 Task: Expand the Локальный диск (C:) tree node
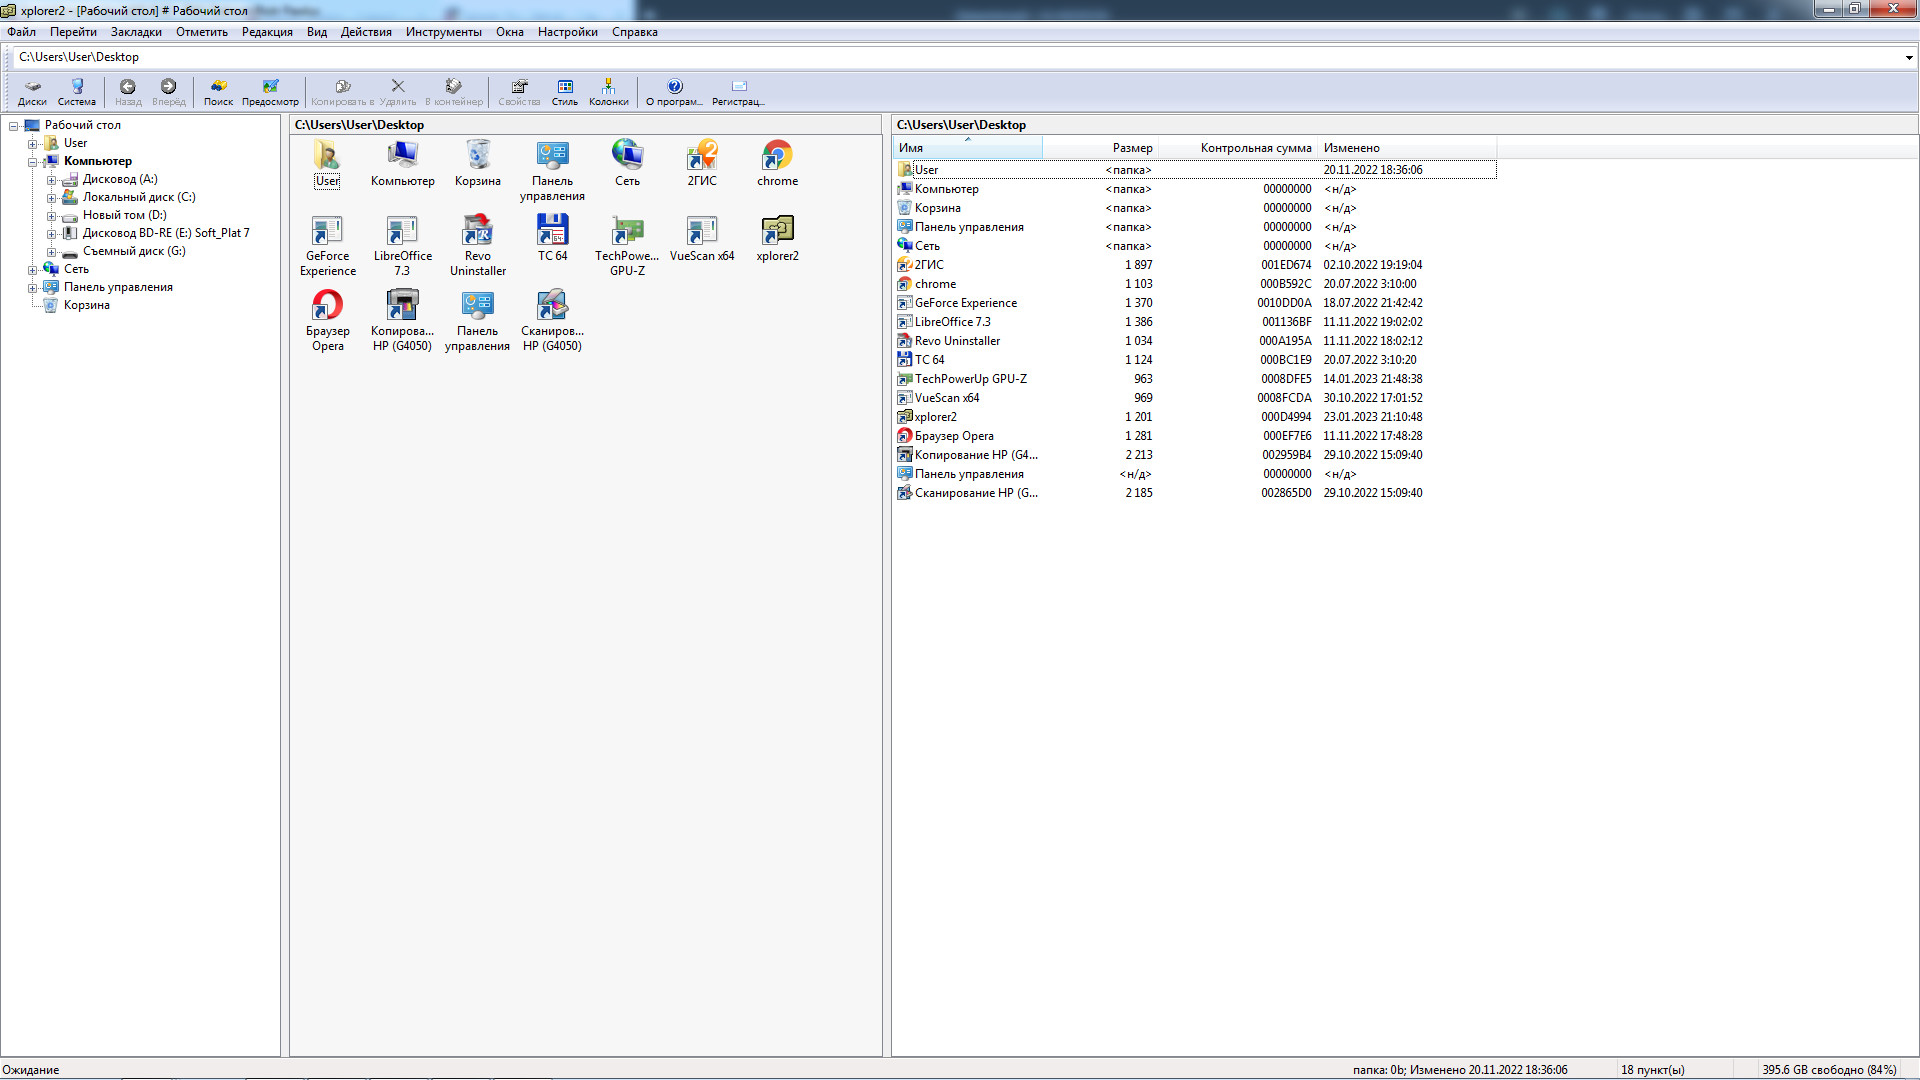[x=51, y=198]
